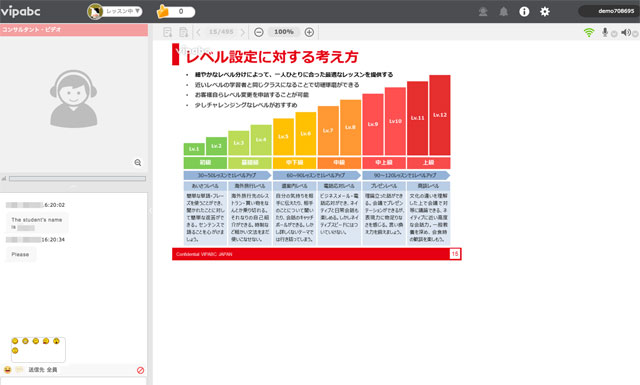Click the faded icon next to emoji button
This screenshot has width=640, height=385.
(x=19, y=370)
